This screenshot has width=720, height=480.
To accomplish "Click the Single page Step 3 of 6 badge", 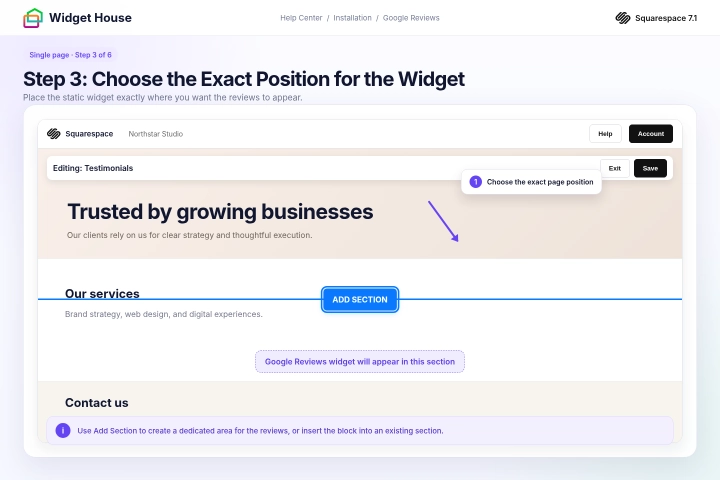I will (x=70, y=55).
